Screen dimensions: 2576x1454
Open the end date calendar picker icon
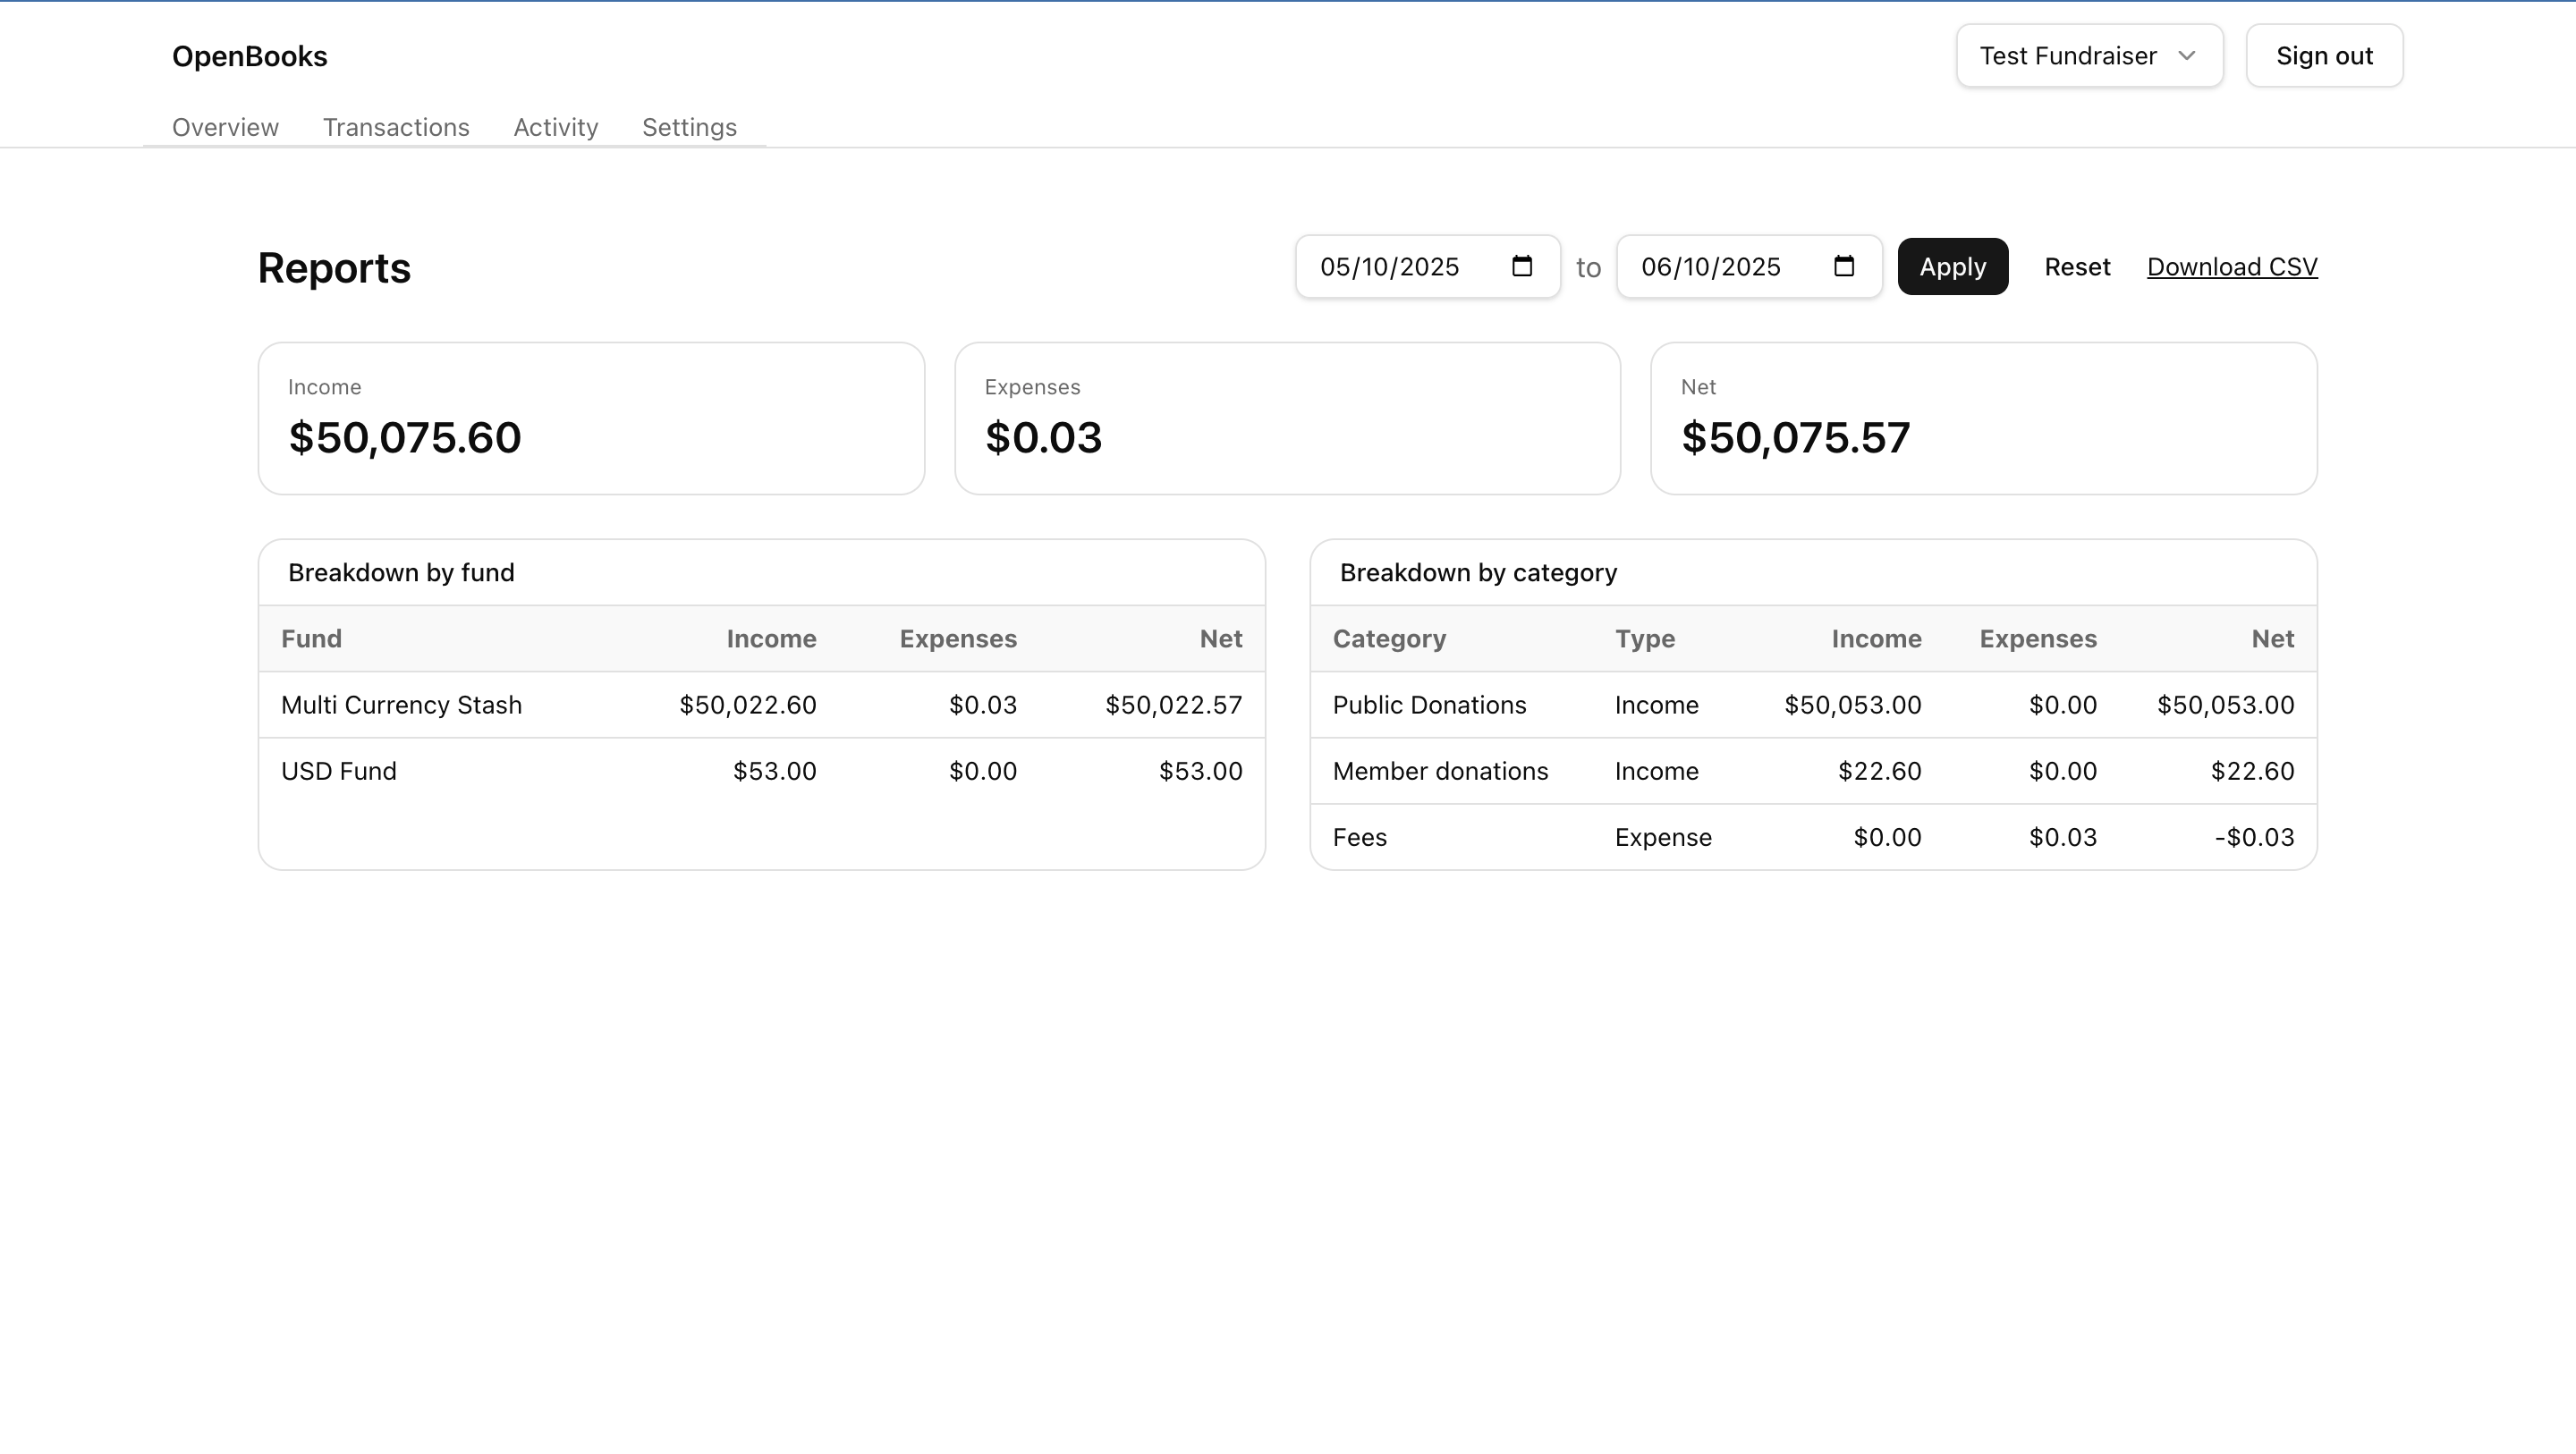pyautogui.click(x=1844, y=266)
